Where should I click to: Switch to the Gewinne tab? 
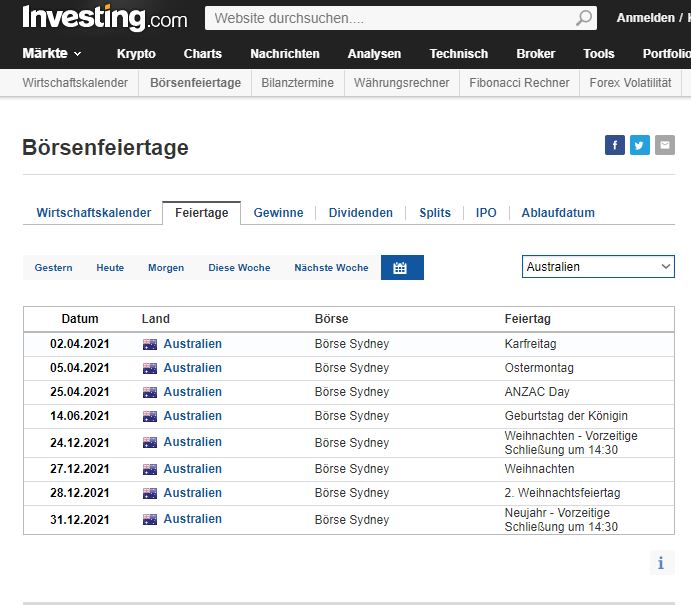click(x=278, y=212)
